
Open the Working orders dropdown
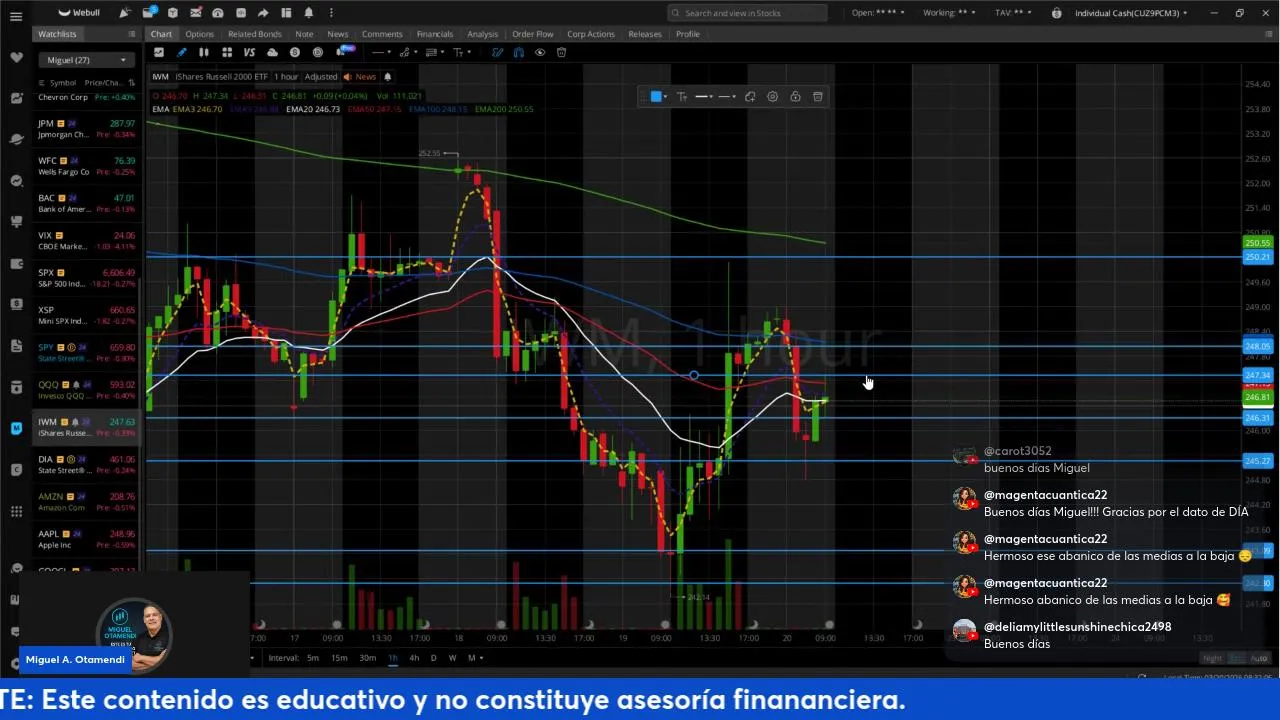click(x=950, y=13)
